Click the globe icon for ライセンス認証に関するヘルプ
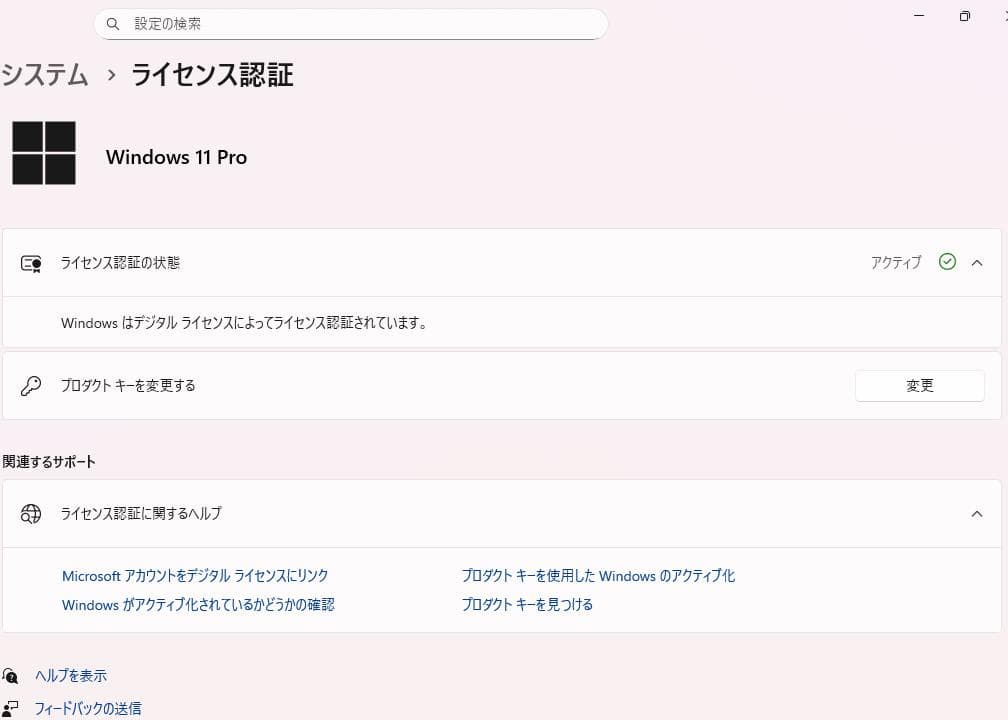1008x720 pixels. 30,513
